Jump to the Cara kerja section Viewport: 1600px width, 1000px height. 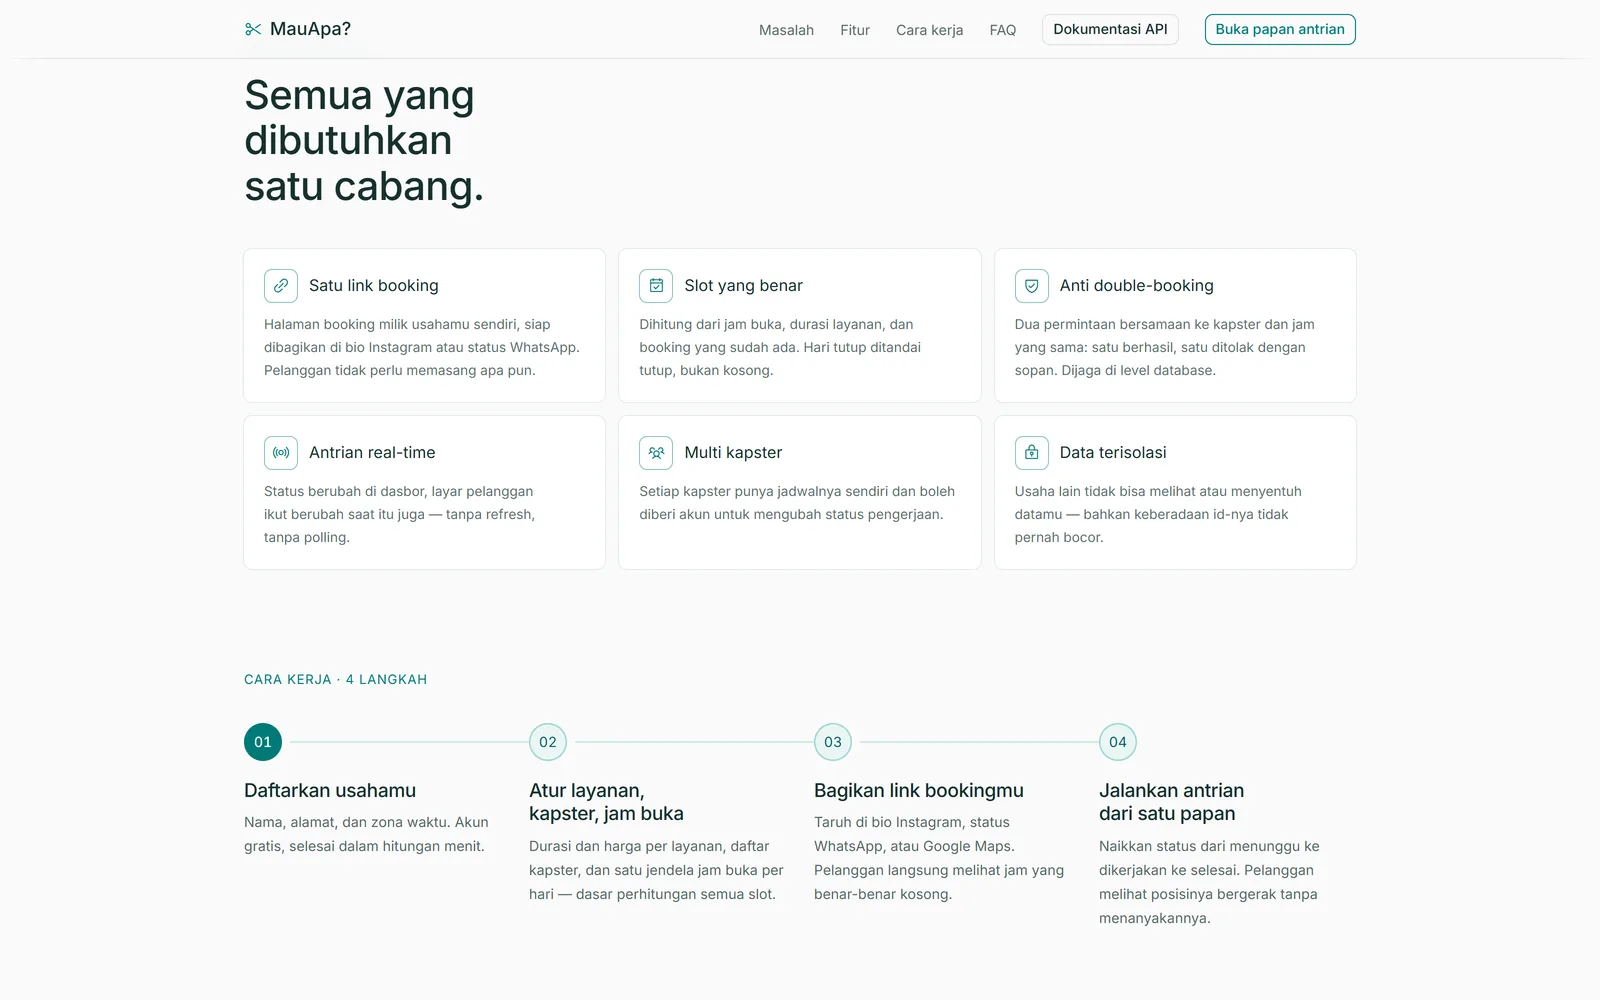click(930, 30)
